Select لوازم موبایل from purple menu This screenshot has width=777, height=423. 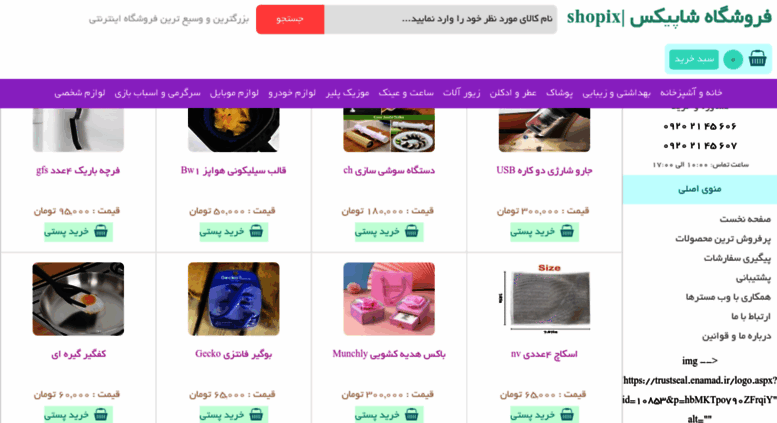[234, 93]
